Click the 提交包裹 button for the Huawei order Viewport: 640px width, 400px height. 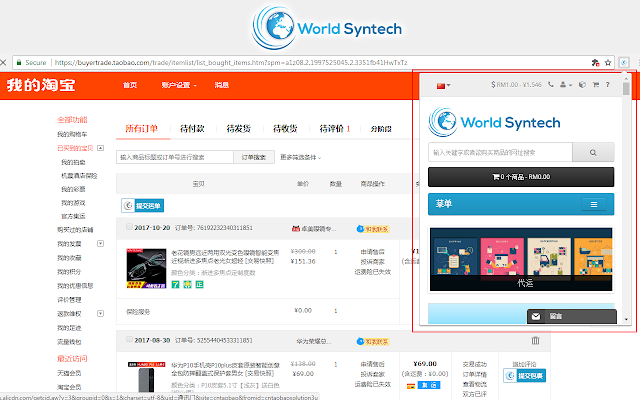(524, 376)
